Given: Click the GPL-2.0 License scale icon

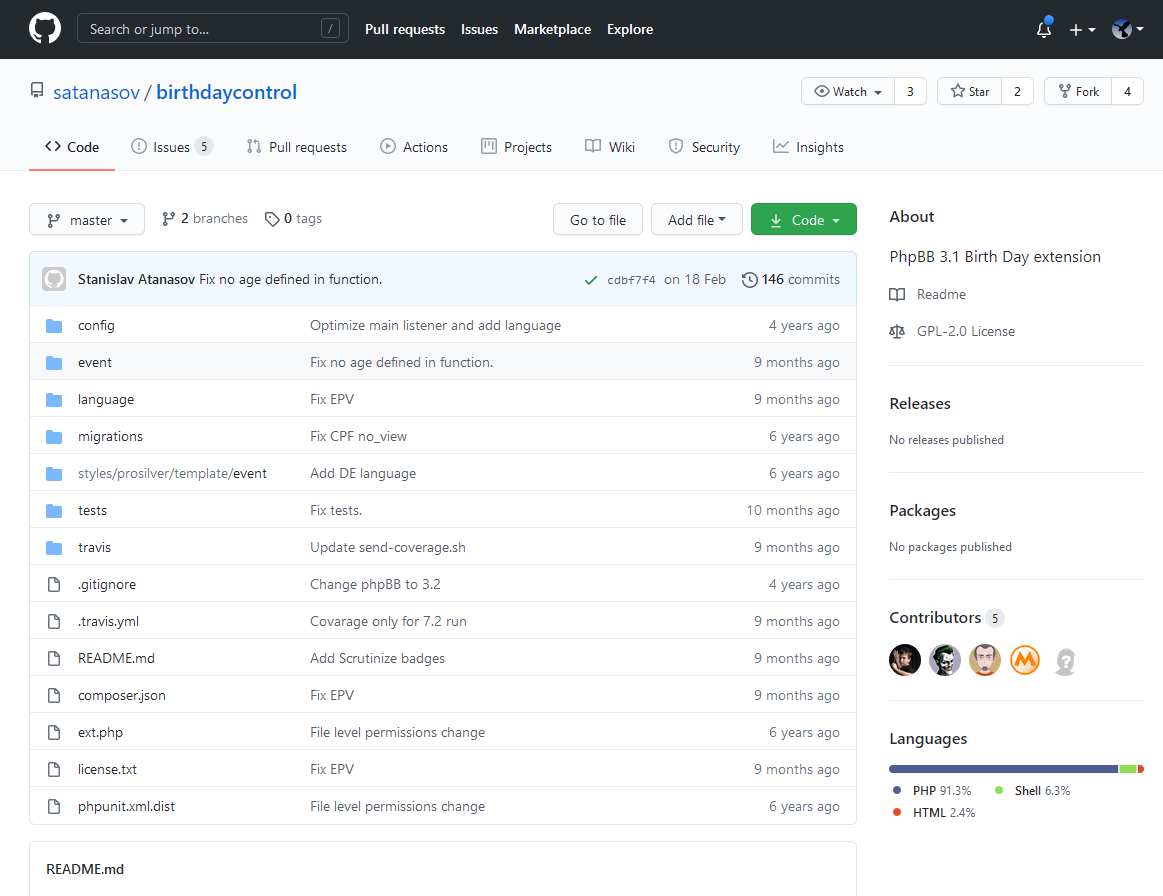Looking at the screenshot, I should tap(897, 332).
